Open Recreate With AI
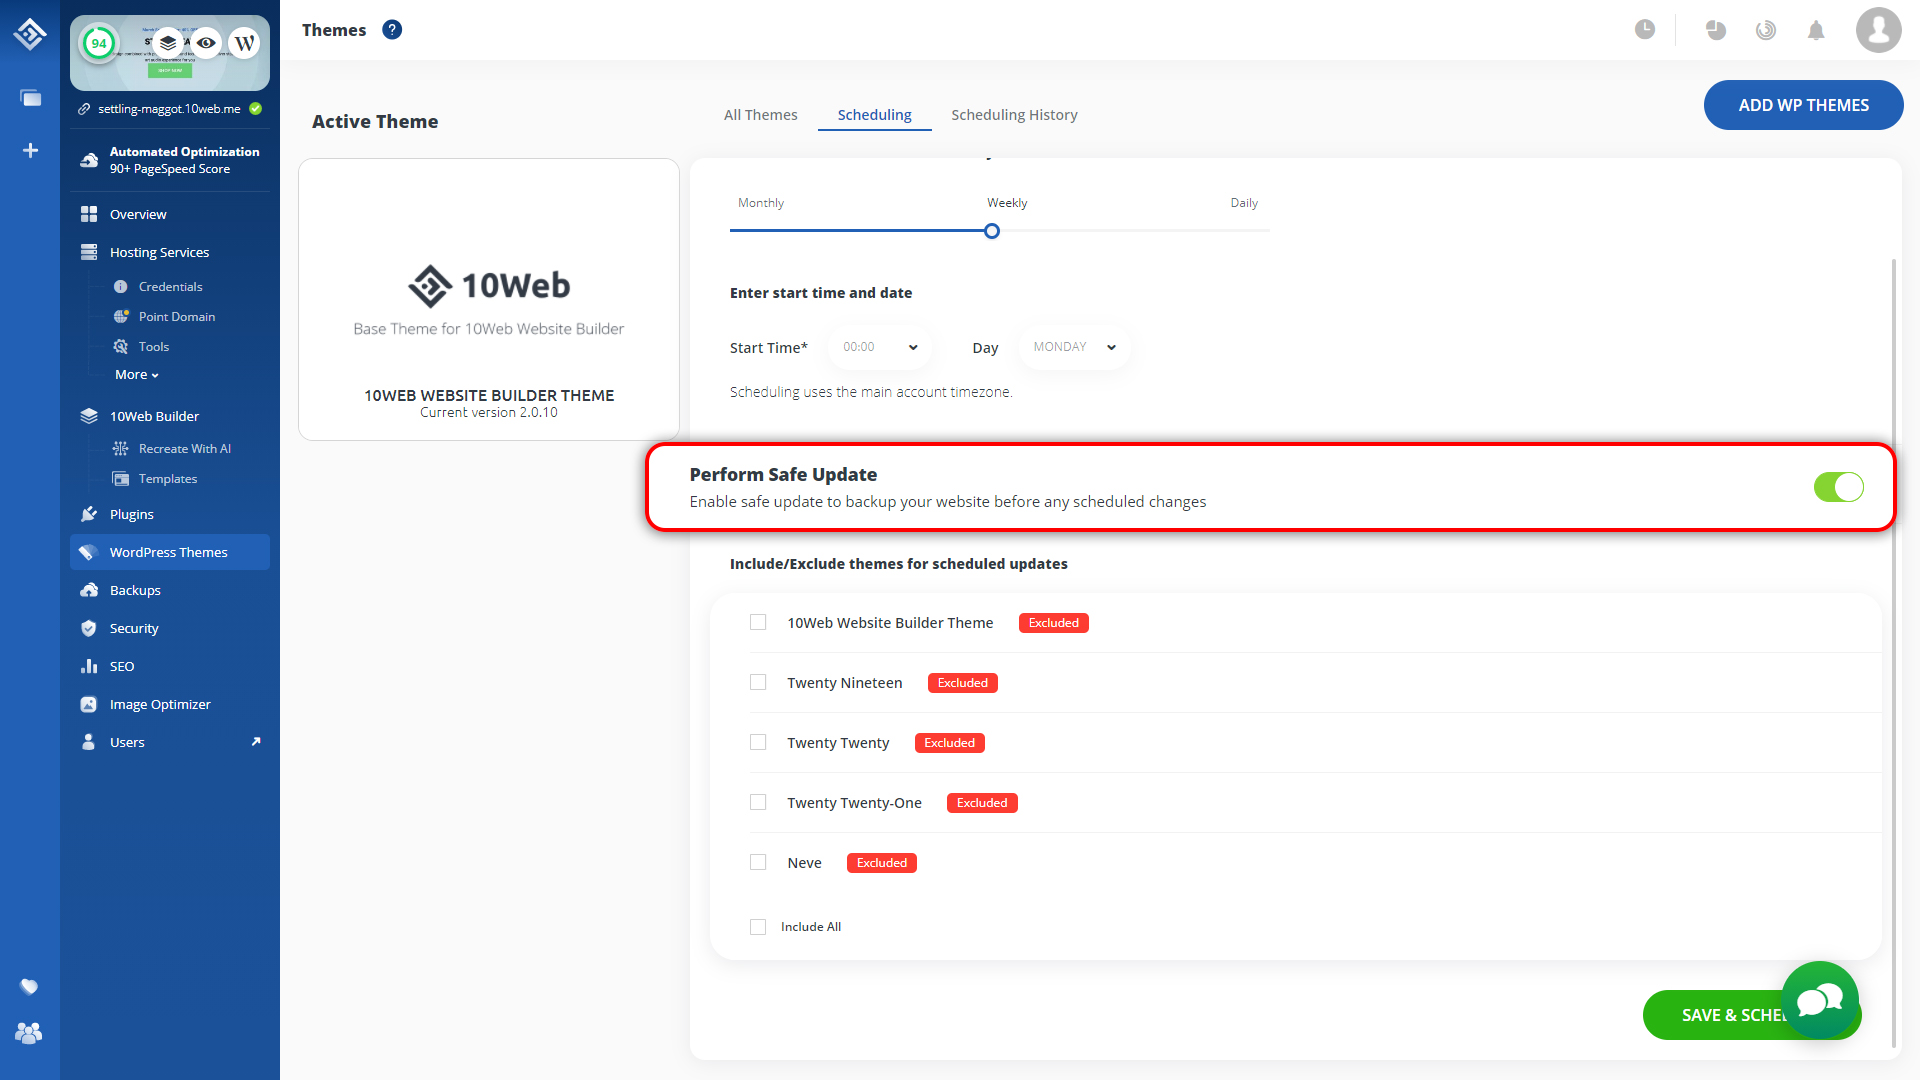 pyautogui.click(x=184, y=449)
